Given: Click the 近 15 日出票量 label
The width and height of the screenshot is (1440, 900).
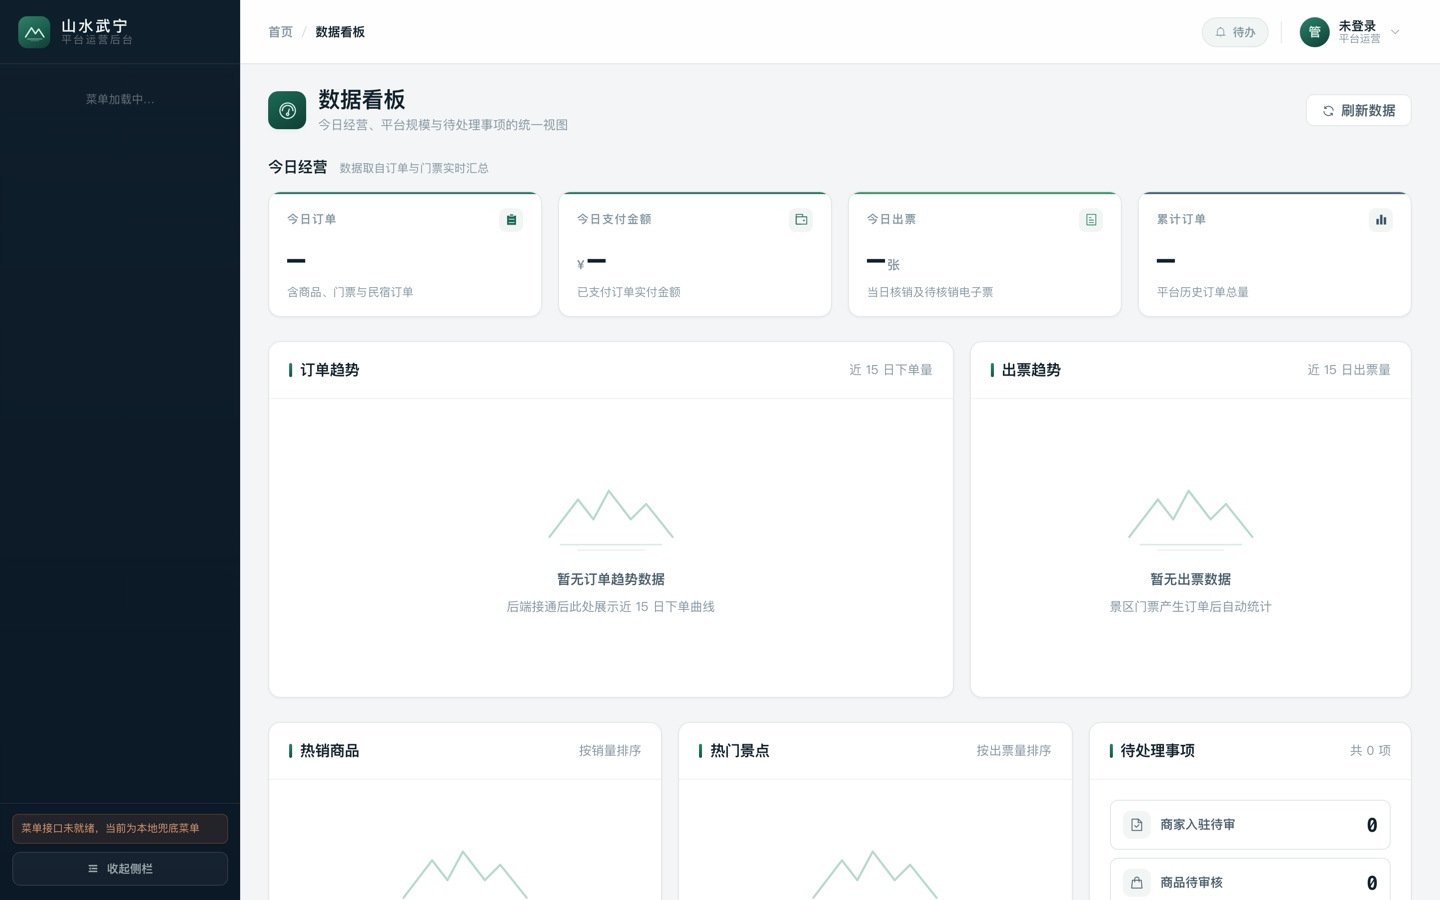Looking at the screenshot, I should coord(1349,370).
